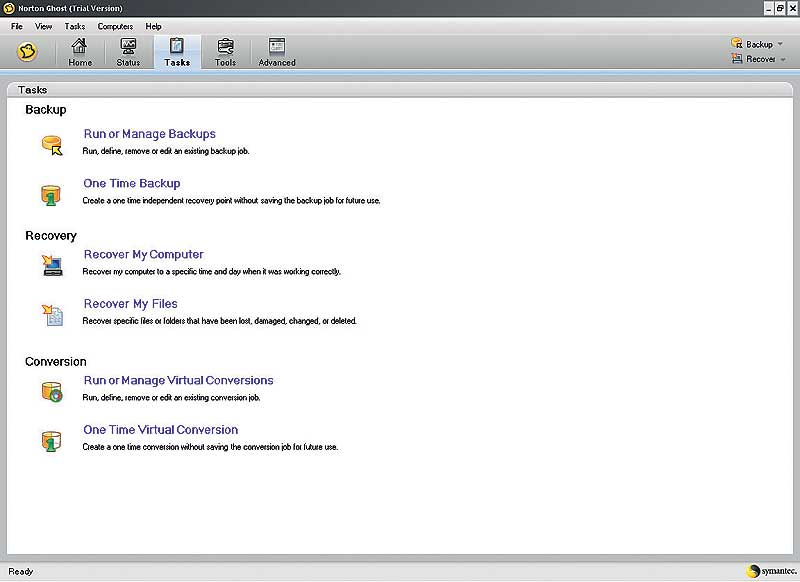The height and width of the screenshot is (582, 800).
Task: Expand the Backup dropdown arrow
Action: coord(780,44)
